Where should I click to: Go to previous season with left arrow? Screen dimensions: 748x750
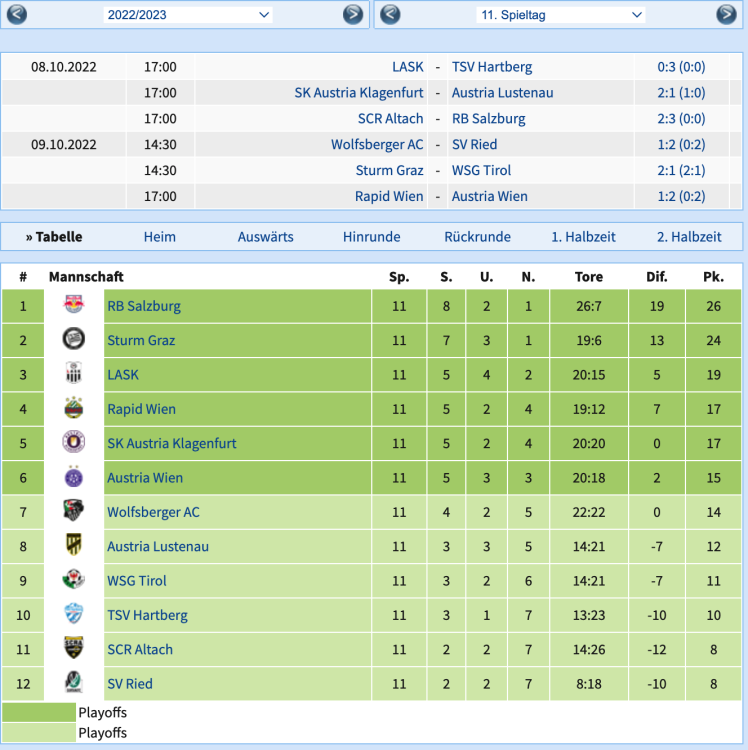[17, 14]
